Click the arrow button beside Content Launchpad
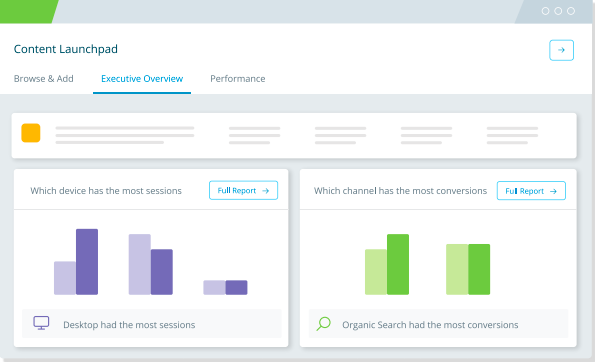This screenshot has width=595, height=362. click(561, 50)
